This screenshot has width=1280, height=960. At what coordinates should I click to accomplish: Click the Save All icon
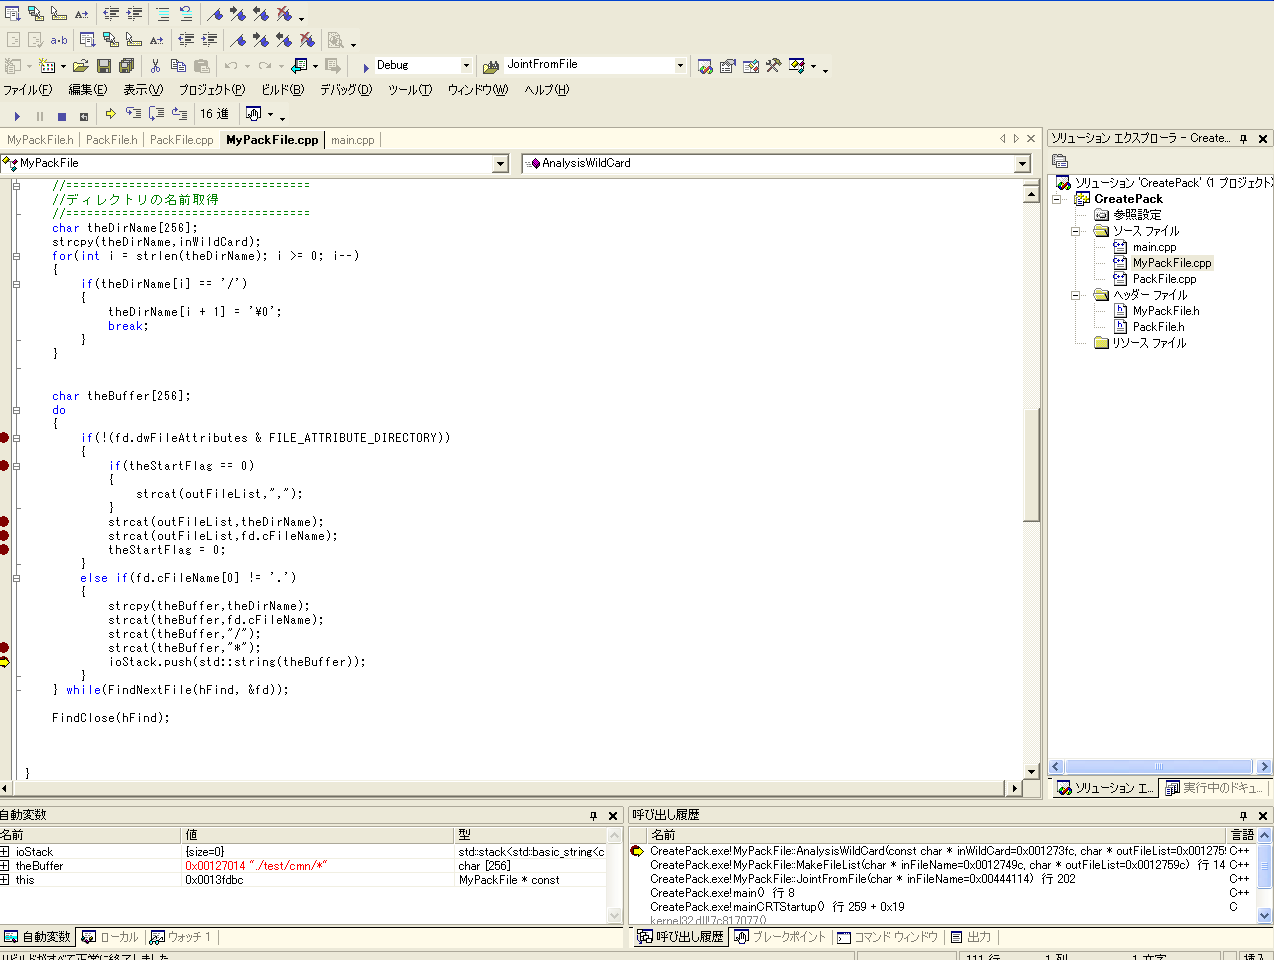coord(127,66)
